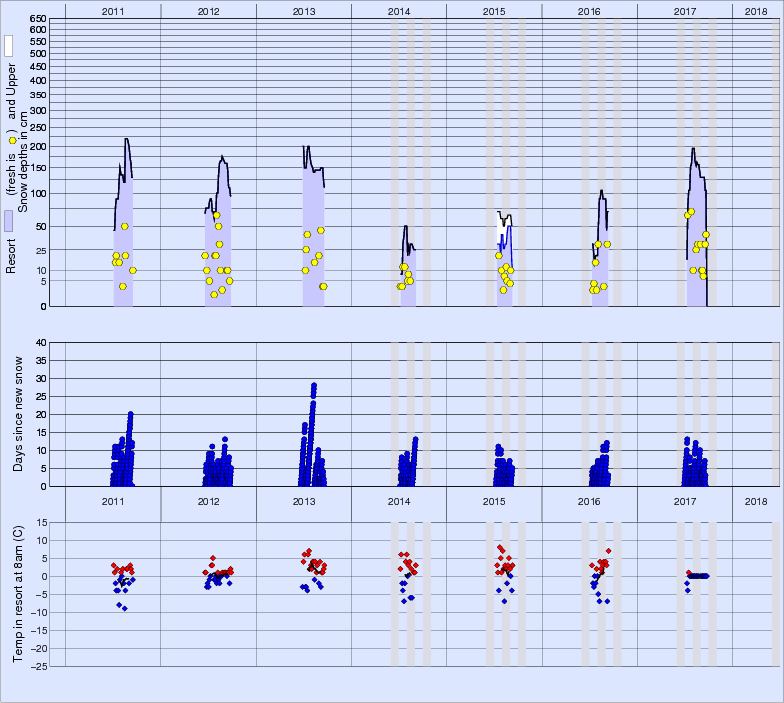Click the "Temp in resort at 8am" axis title
This screenshot has height=703, width=784.
(17, 594)
